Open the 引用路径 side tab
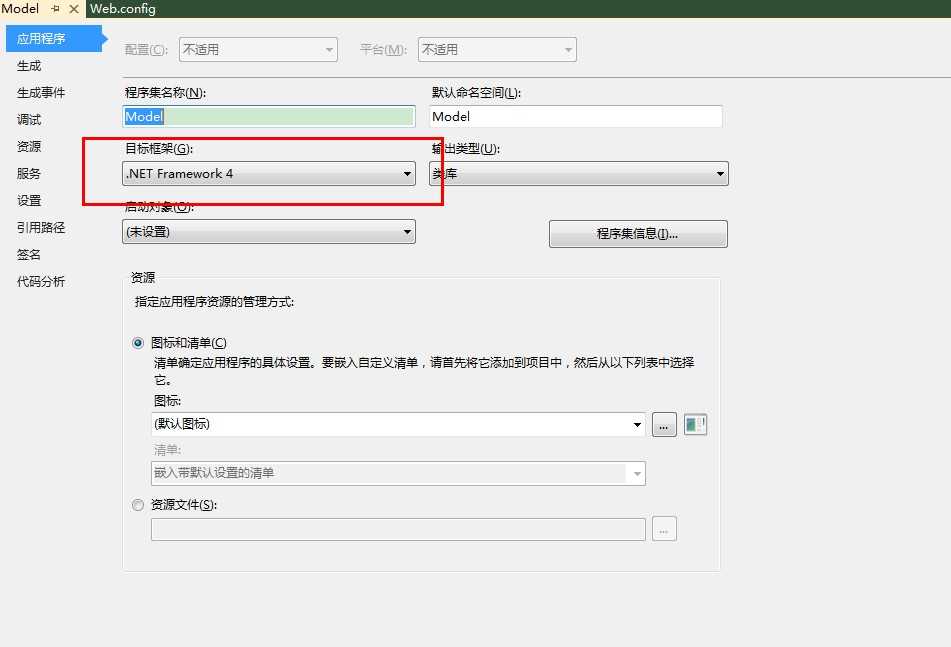 point(41,227)
